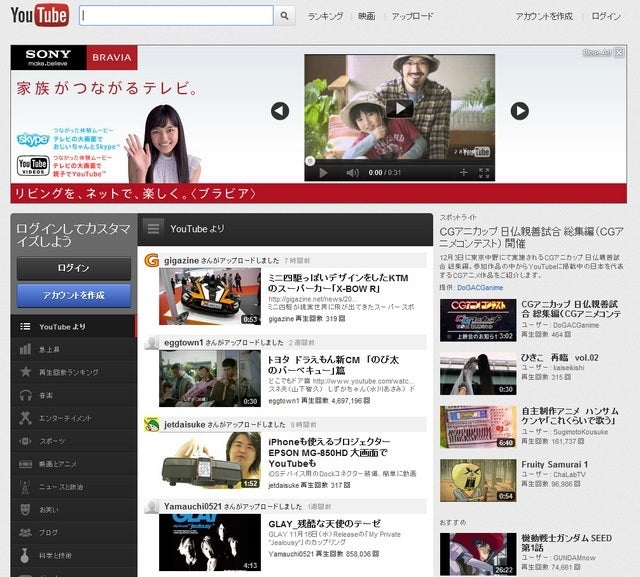Click eggtown1 channel avatar

click(151, 343)
